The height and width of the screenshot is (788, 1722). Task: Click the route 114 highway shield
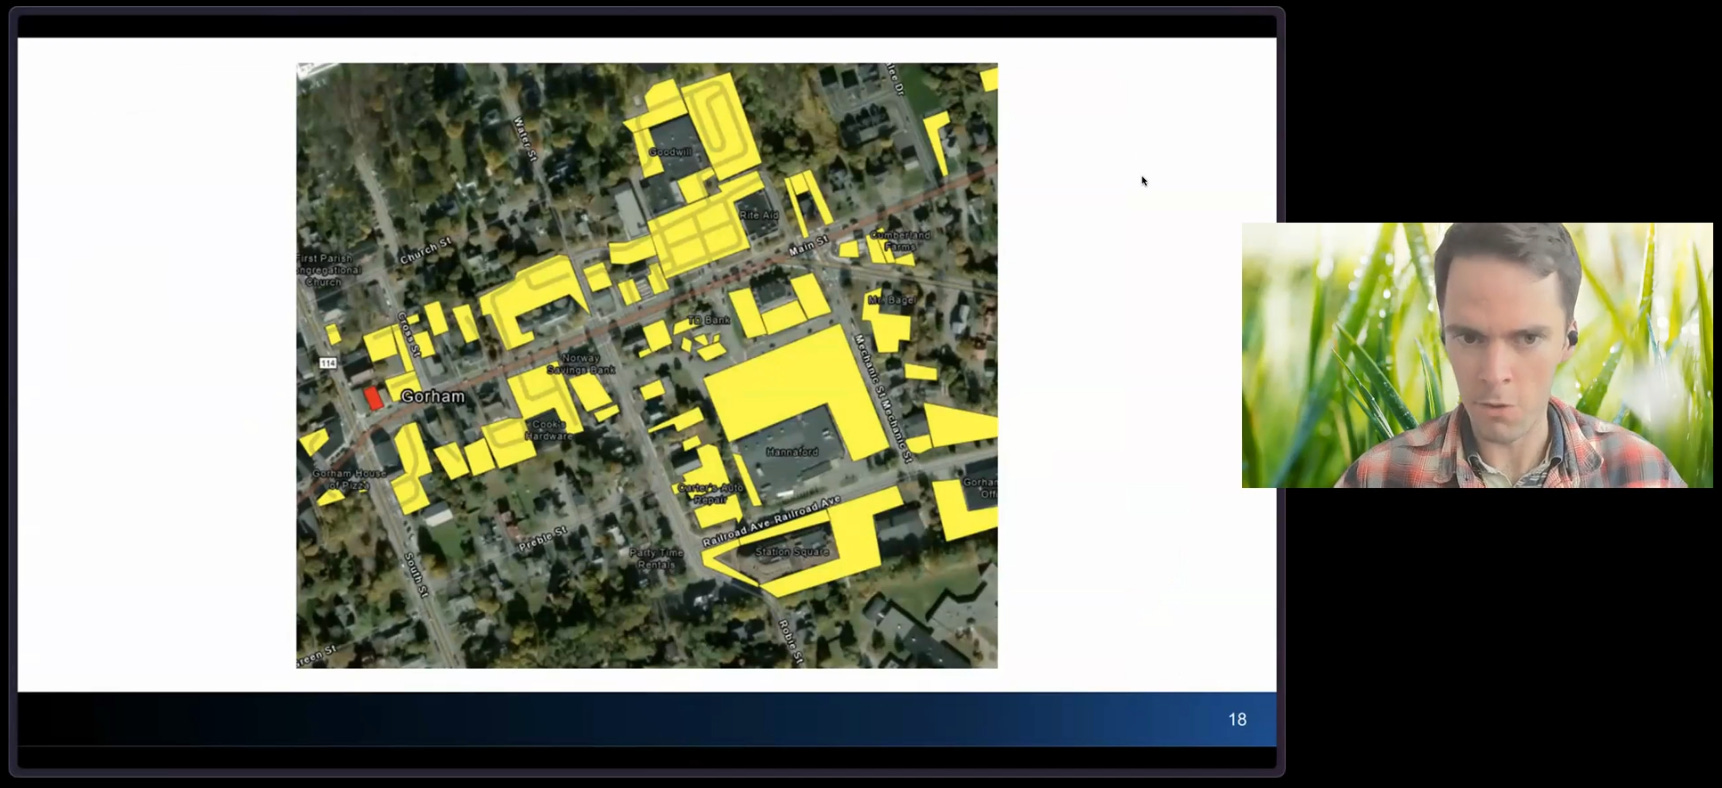(x=328, y=362)
